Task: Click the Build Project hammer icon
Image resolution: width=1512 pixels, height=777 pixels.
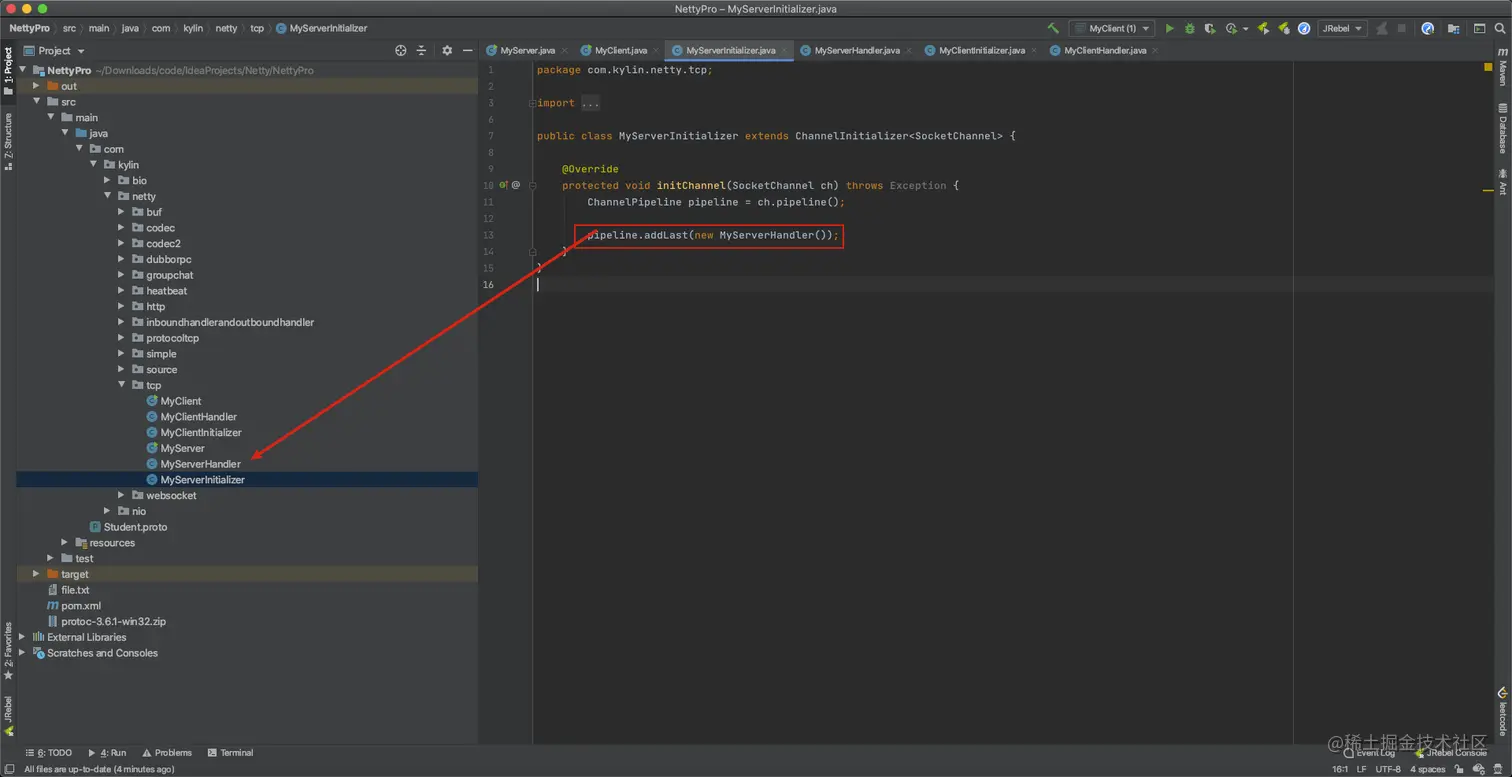Action: 1052,29
